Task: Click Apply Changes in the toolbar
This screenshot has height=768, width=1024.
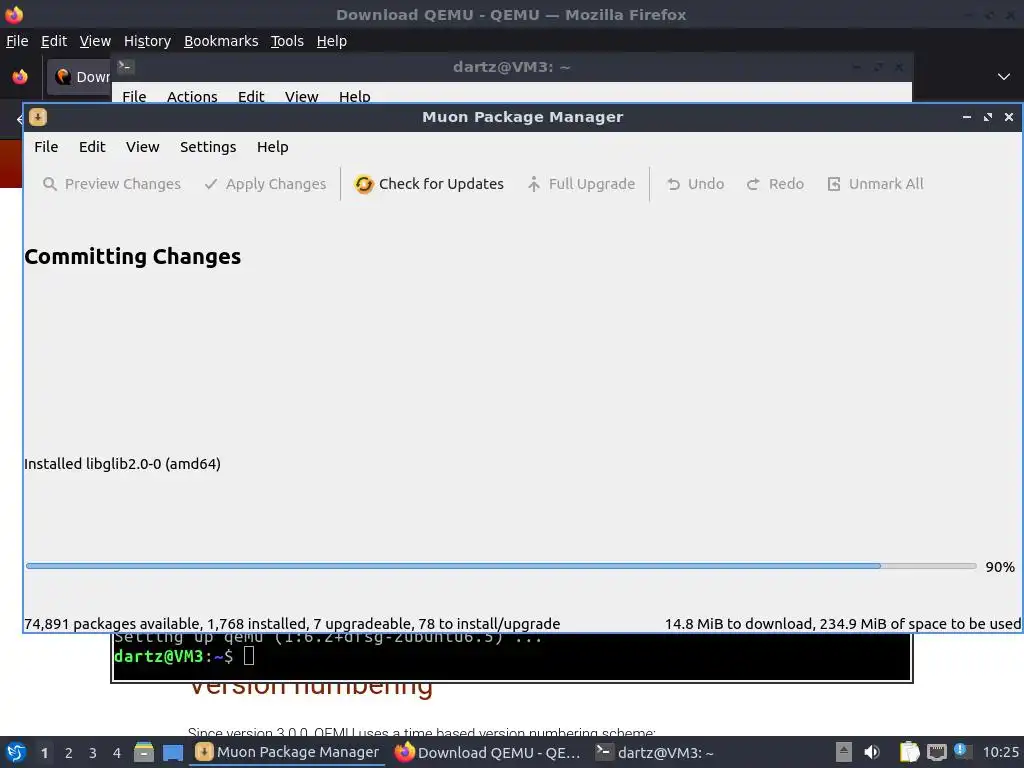Action: 264,184
